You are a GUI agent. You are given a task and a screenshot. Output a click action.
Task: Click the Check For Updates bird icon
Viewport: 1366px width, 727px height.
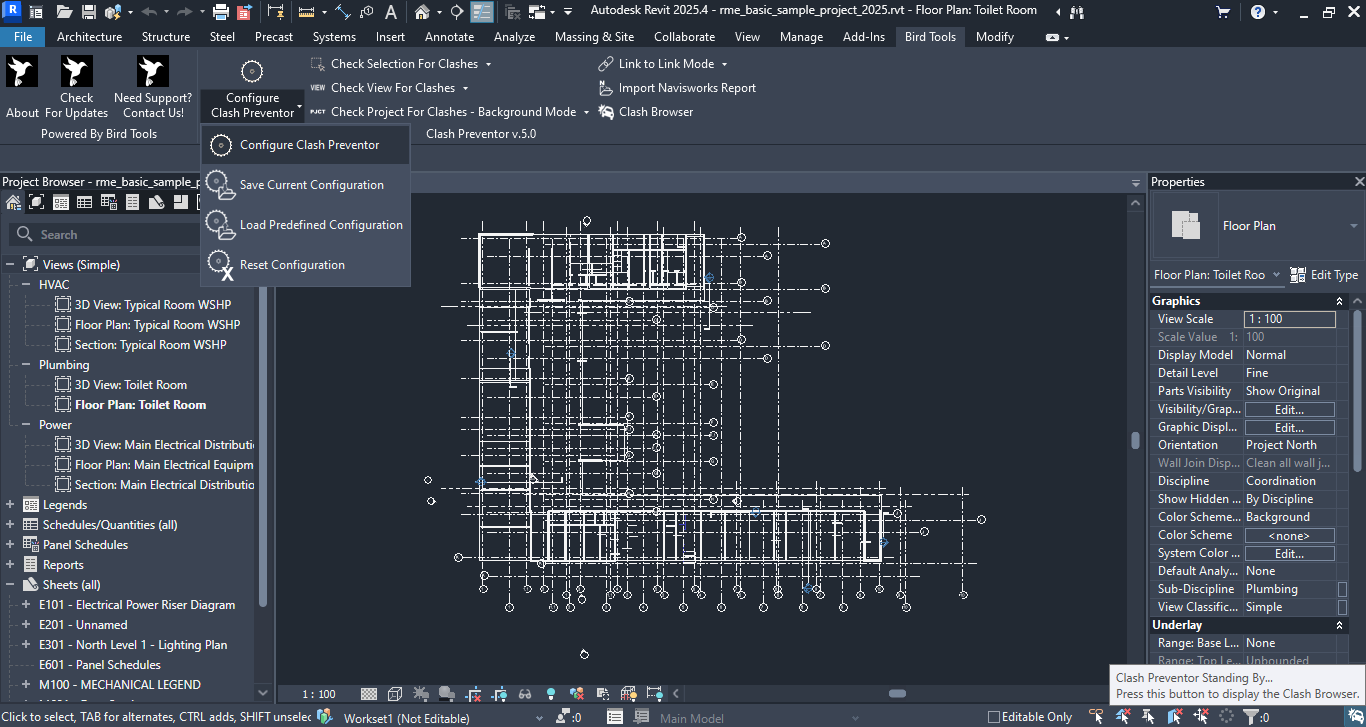77,73
